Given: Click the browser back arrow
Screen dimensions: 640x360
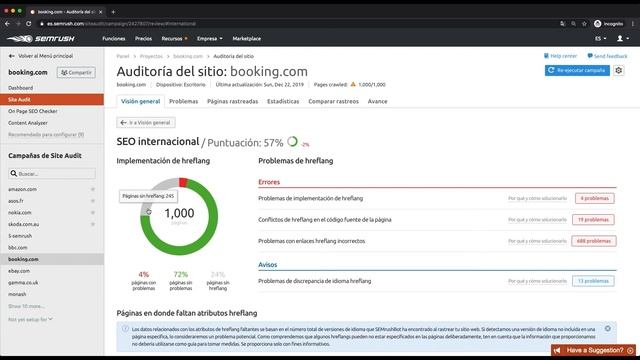Looking at the screenshot, I should [x=7, y=24].
